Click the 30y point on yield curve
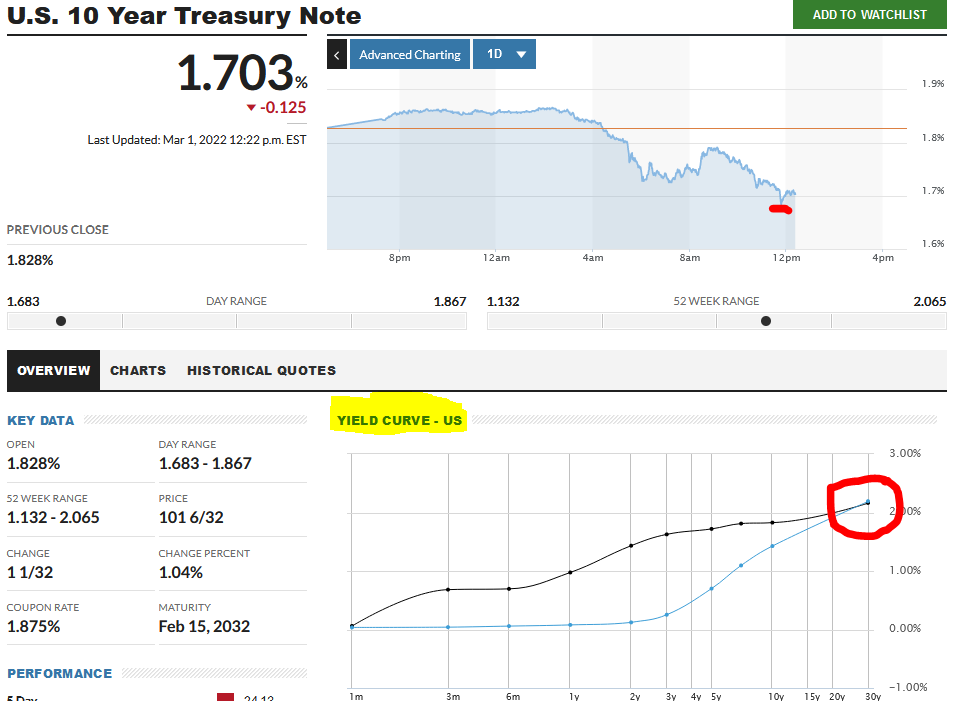The image size is (962, 701). click(x=868, y=502)
